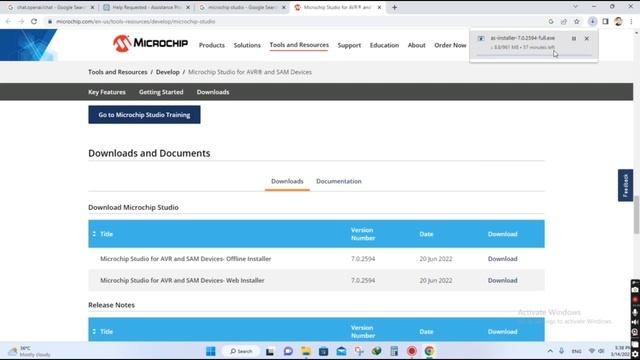Jump to the Getting Started section
Screen dimensions: 640x360
click(x=161, y=92)
